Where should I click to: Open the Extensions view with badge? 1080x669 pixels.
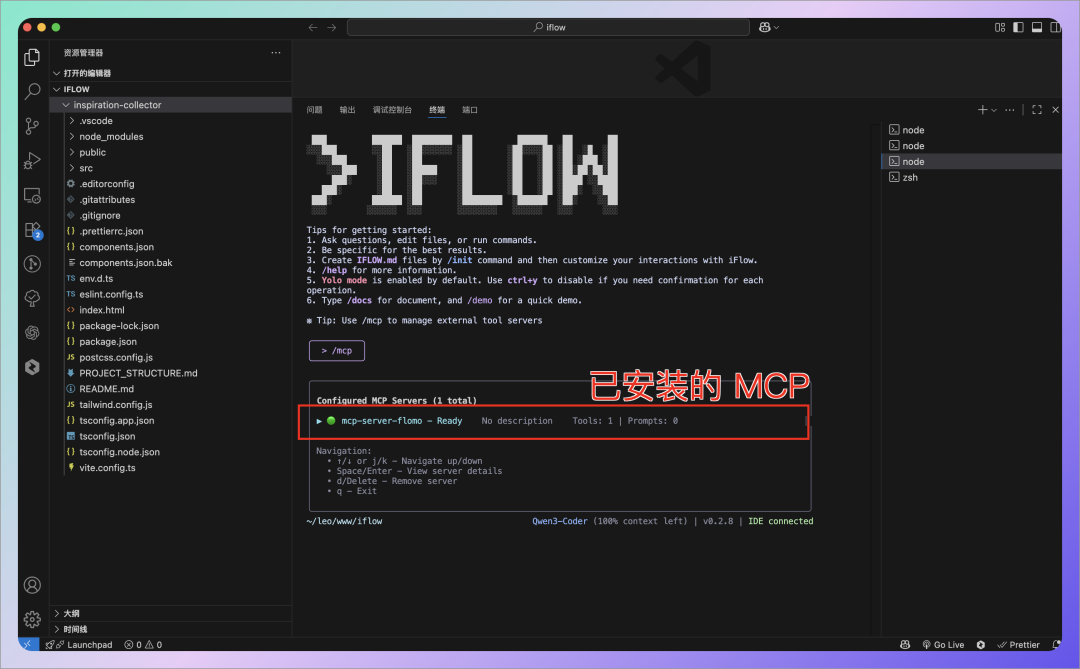(32, 230)
